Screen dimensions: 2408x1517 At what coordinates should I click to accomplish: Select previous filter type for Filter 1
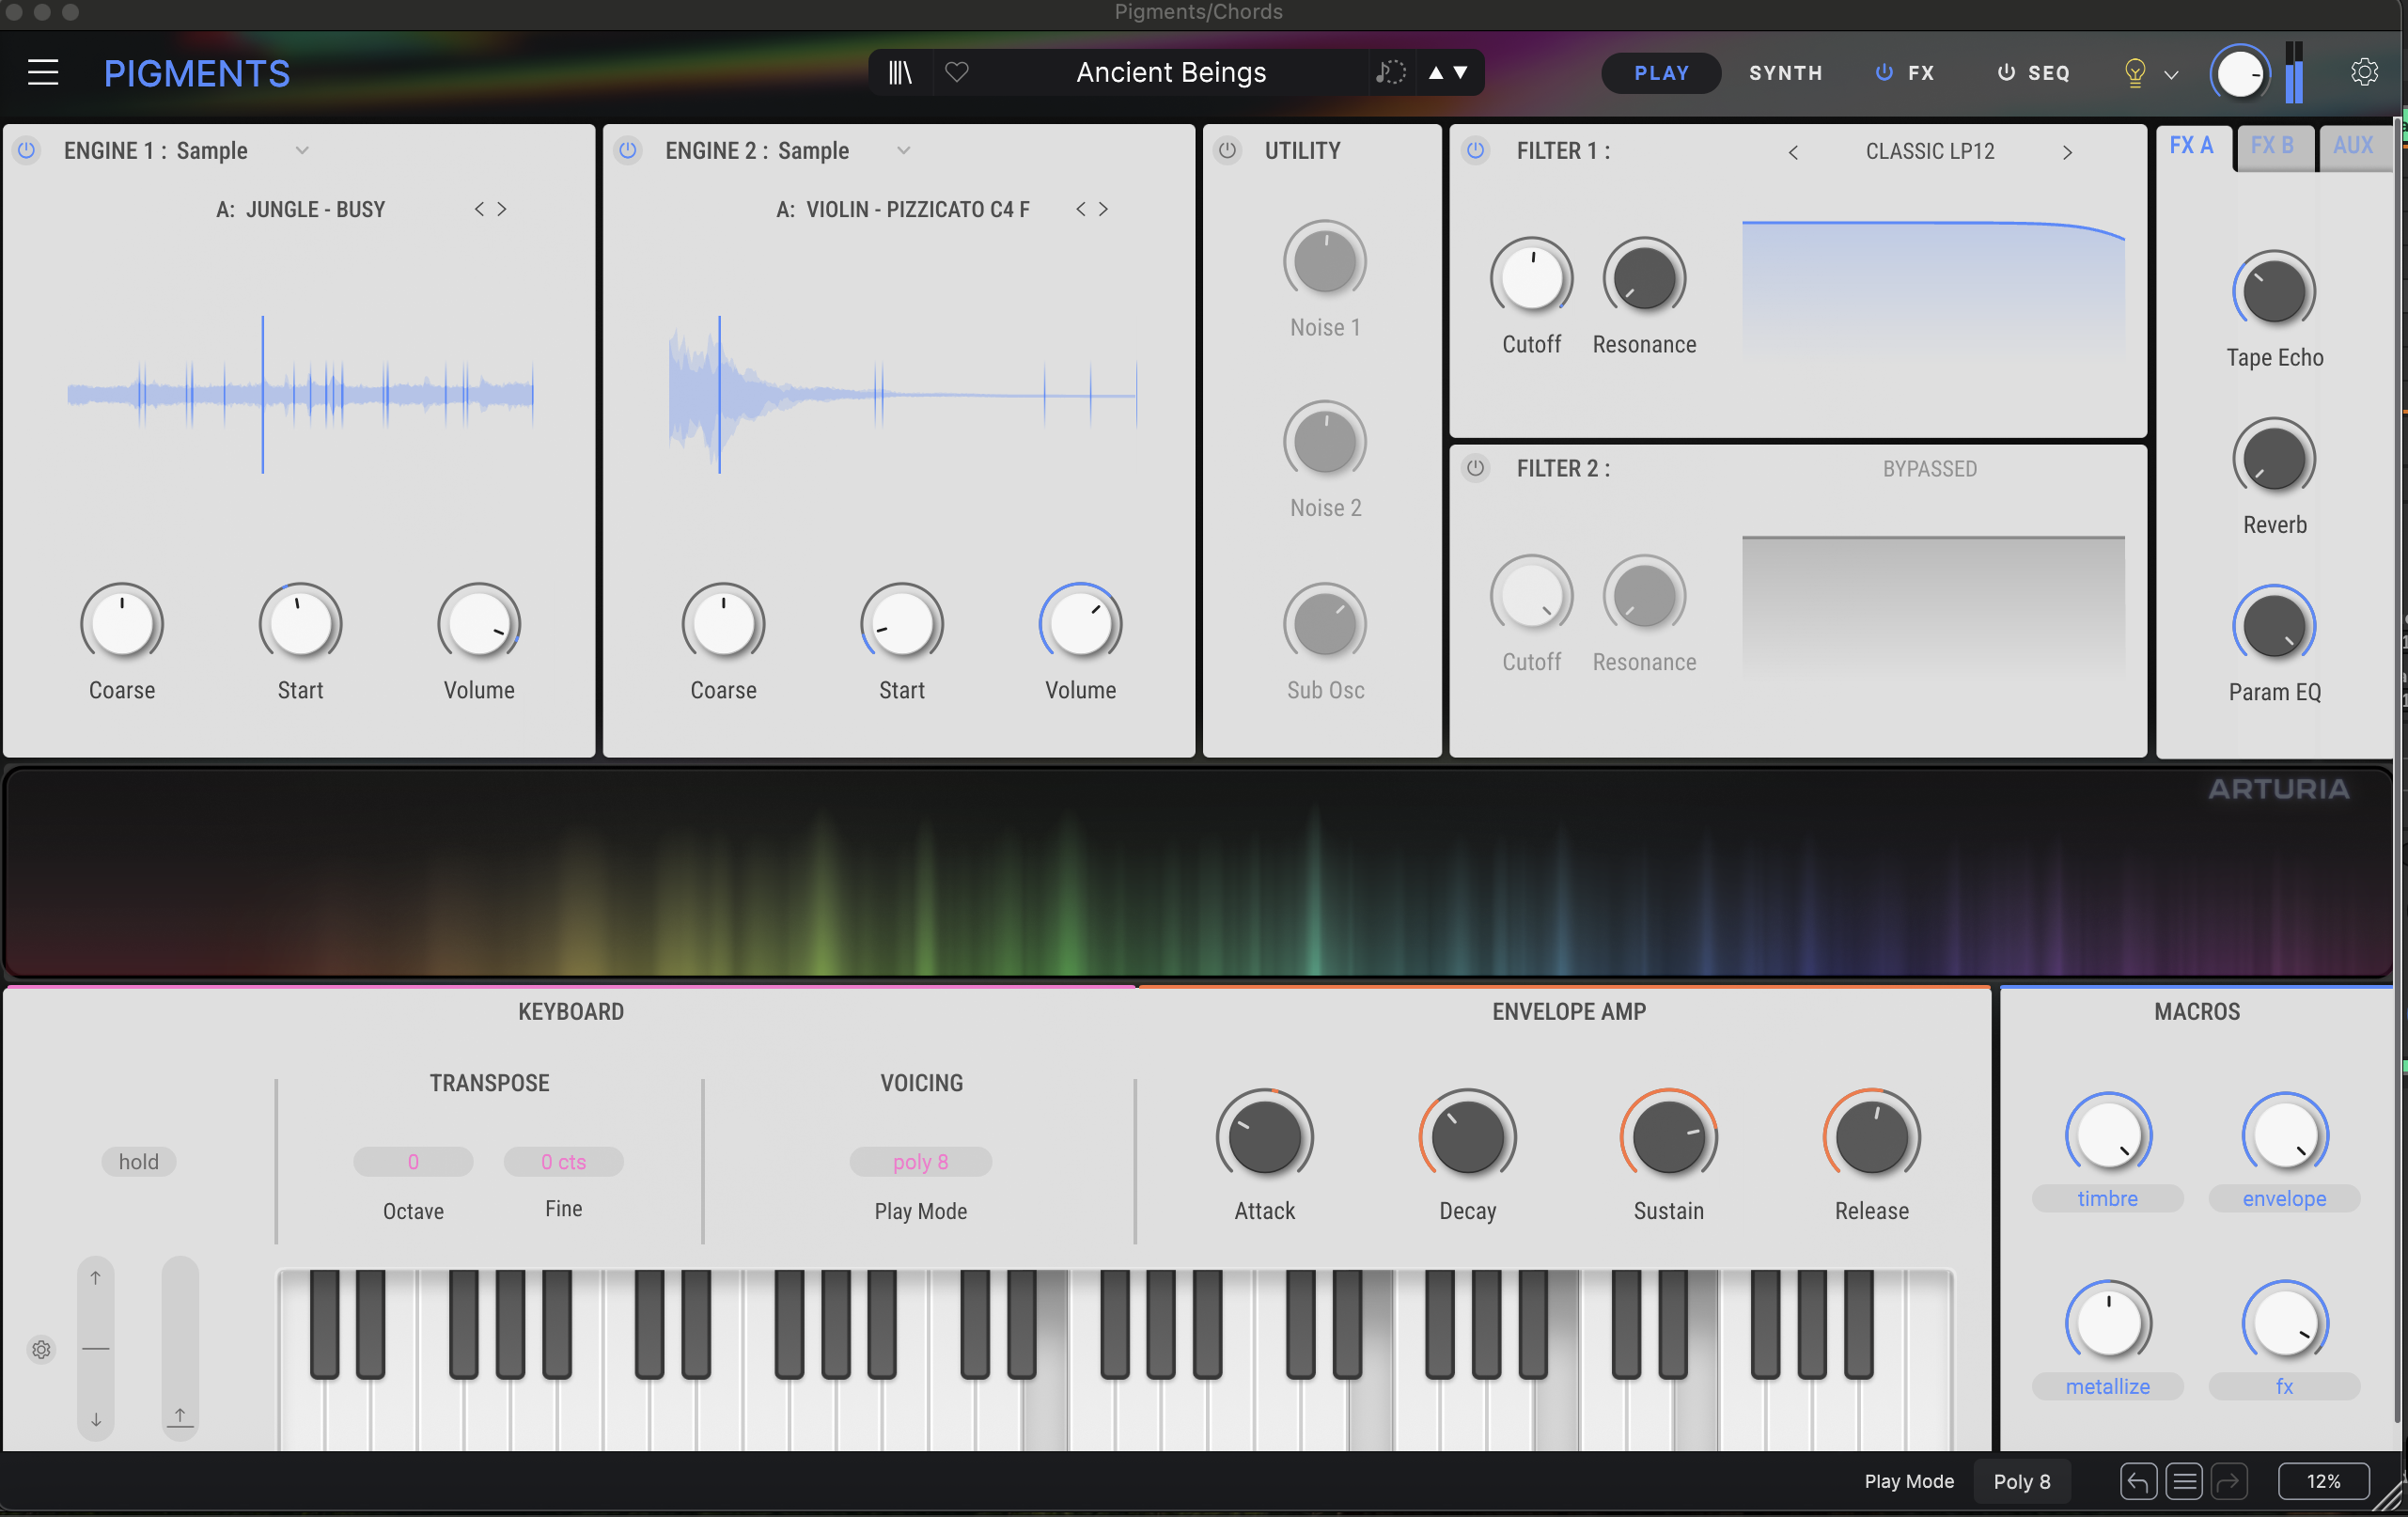coord(1793,152)
